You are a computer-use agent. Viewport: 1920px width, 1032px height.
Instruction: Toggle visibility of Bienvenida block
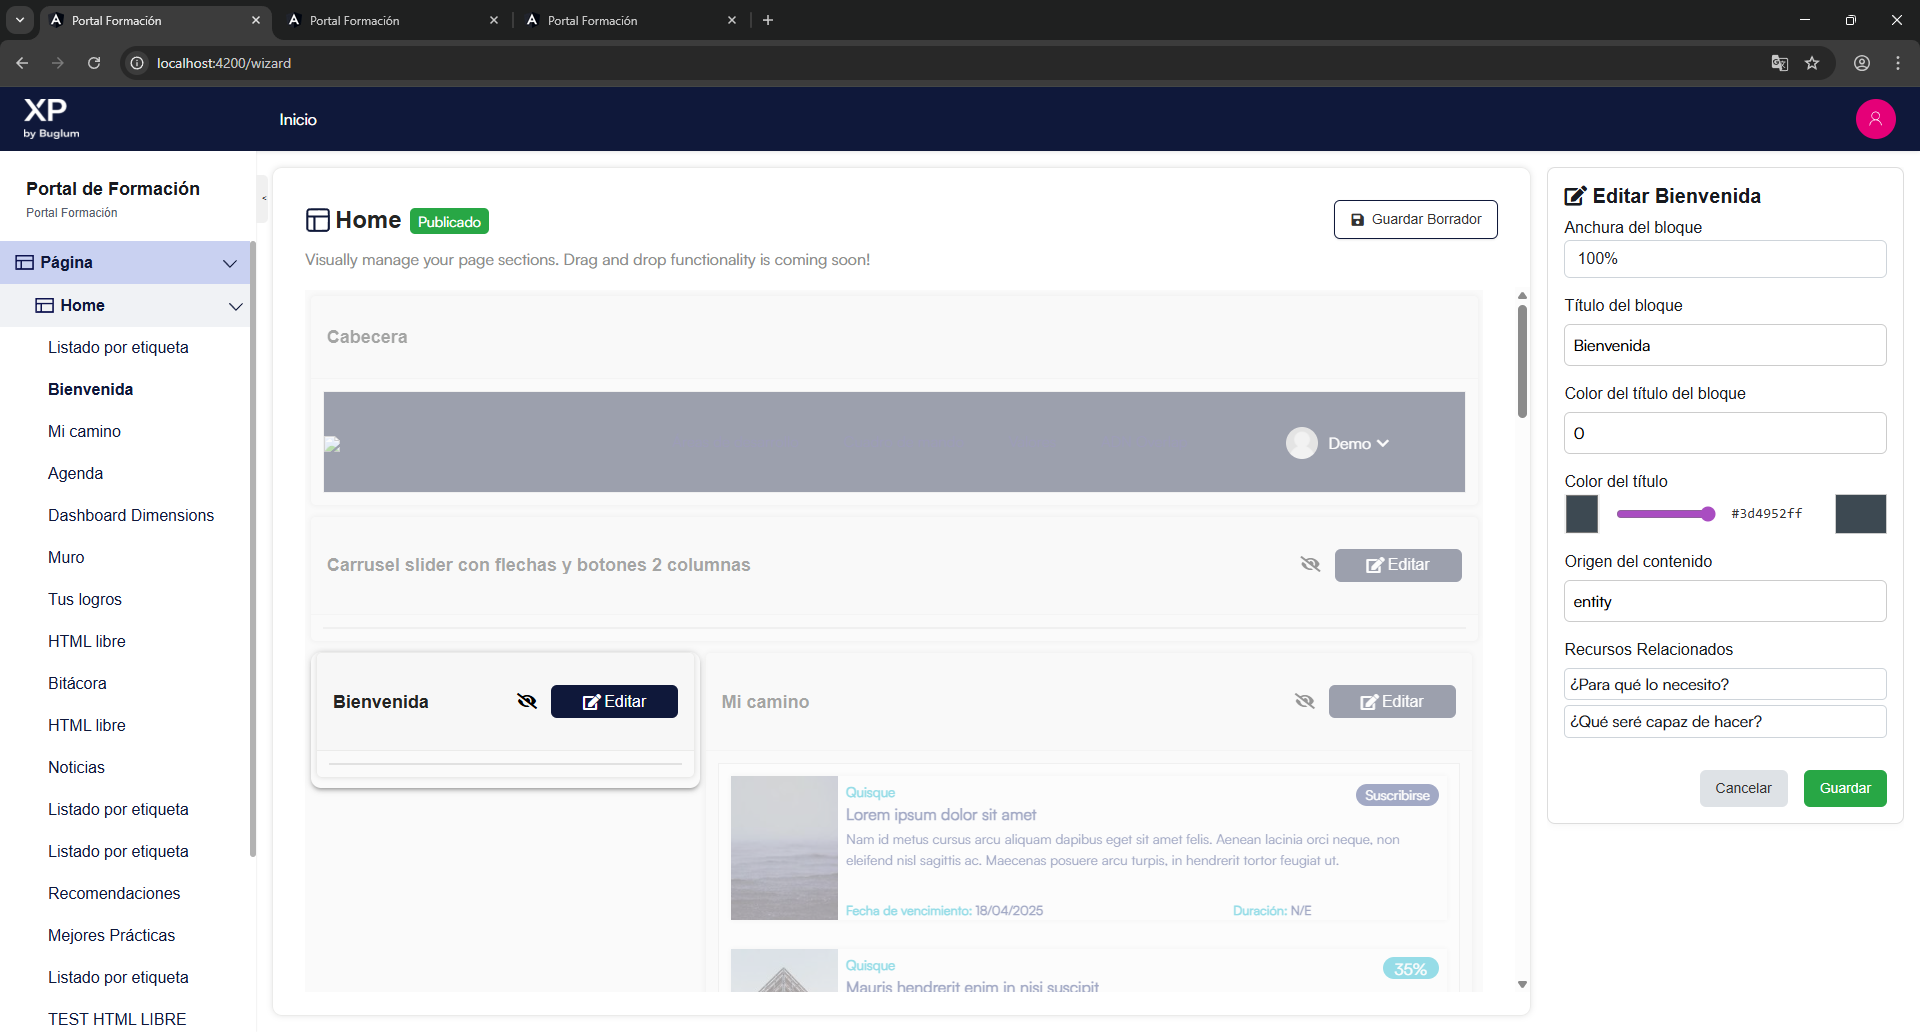click(x=527, y=701)
